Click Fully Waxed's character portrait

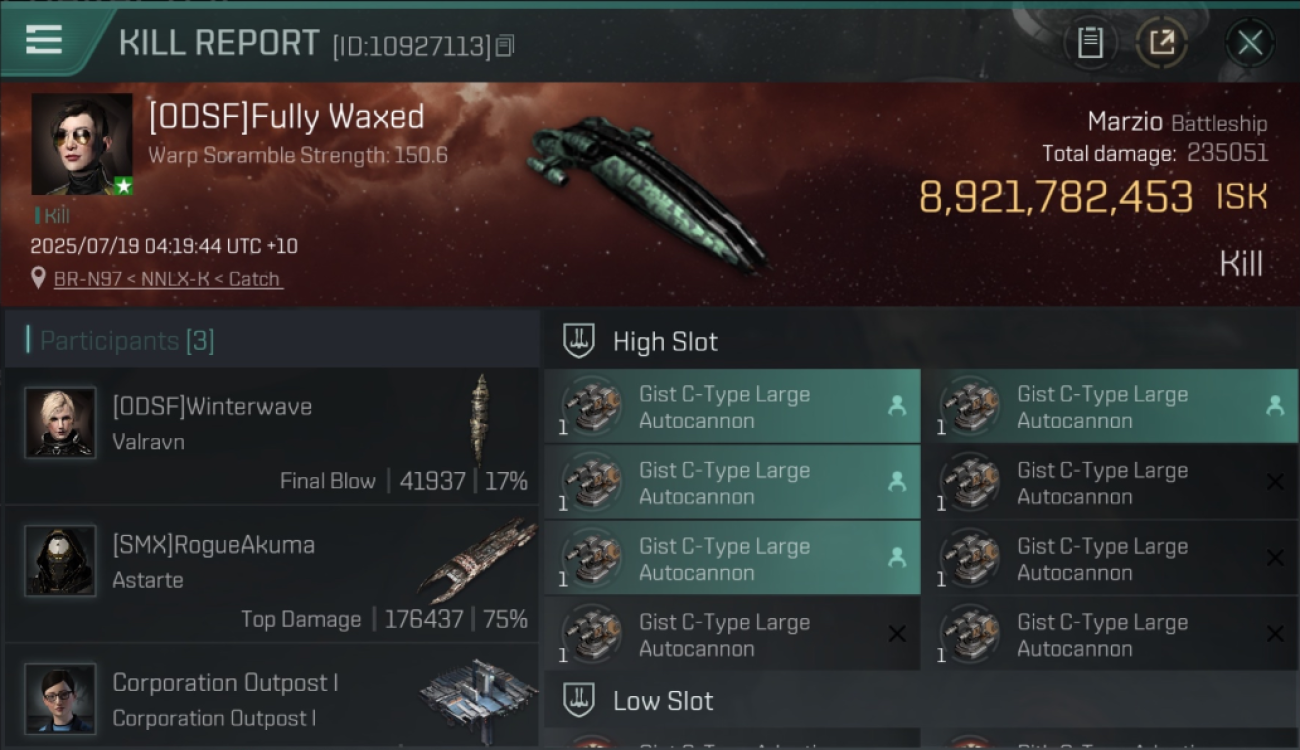[82, 144]
